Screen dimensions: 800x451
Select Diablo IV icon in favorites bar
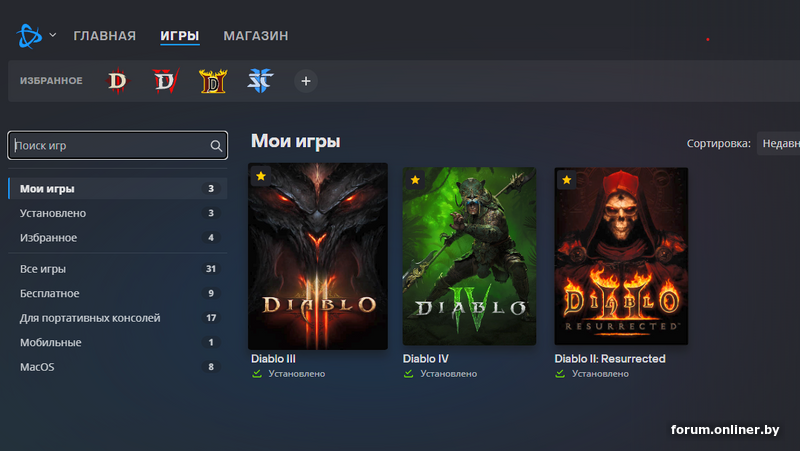(x=165, y=81)
